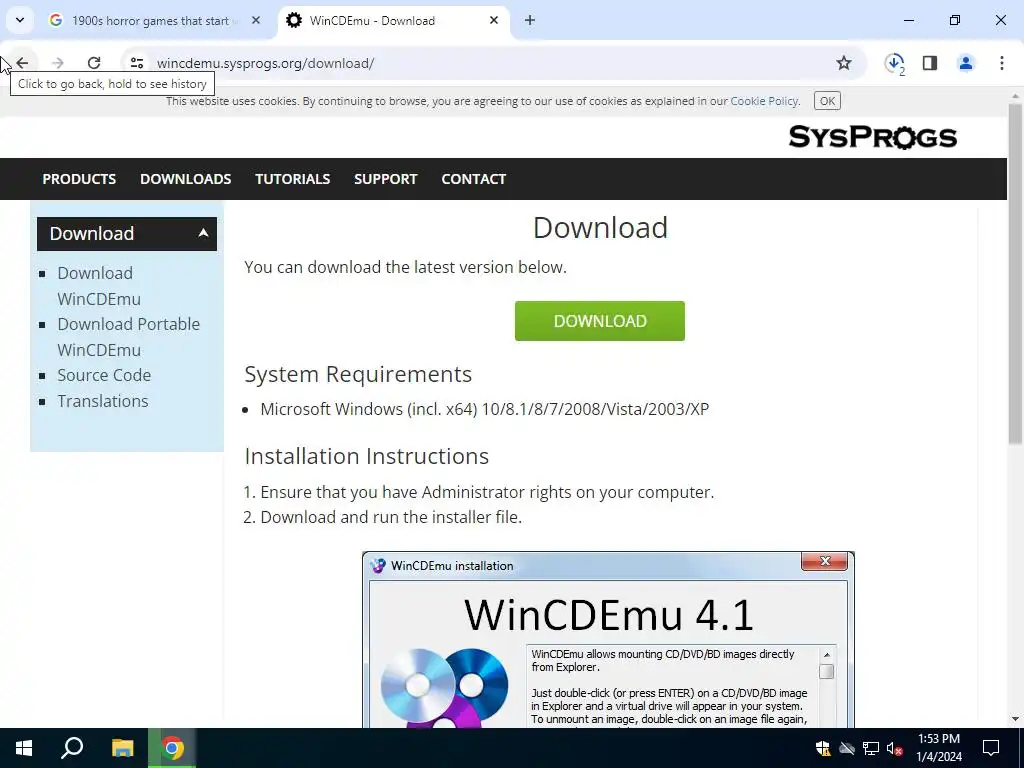Open the notification center icon
The height and width of the screenshot is (768, 1024).
click(991, 748)
